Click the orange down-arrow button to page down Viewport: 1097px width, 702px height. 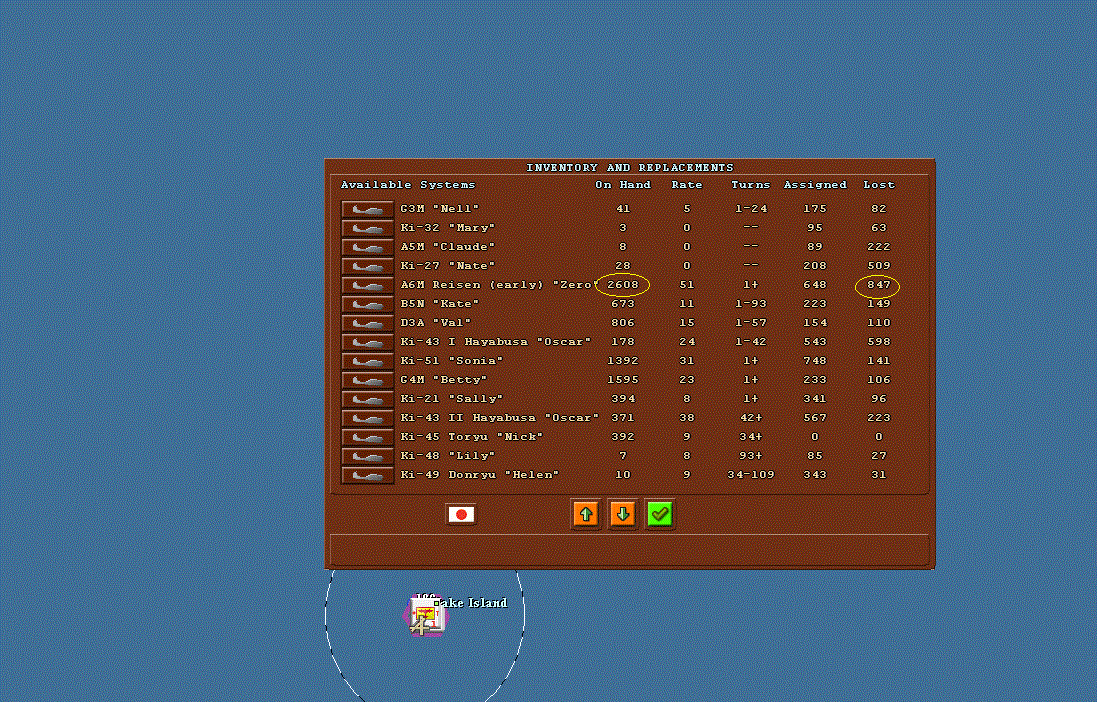point(623,514)
